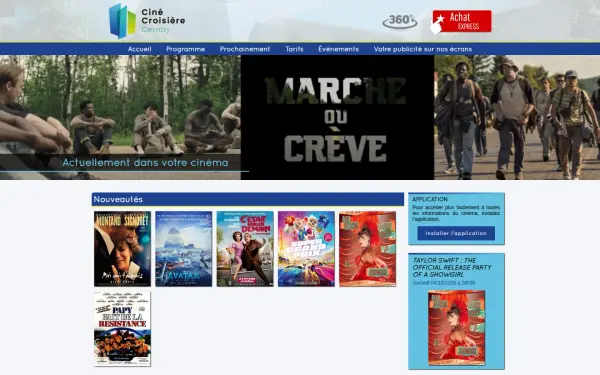This screenshot has width=600, height=375.
Task: Open the Taylor Swift event poster in sidebar
Action: 457,328
